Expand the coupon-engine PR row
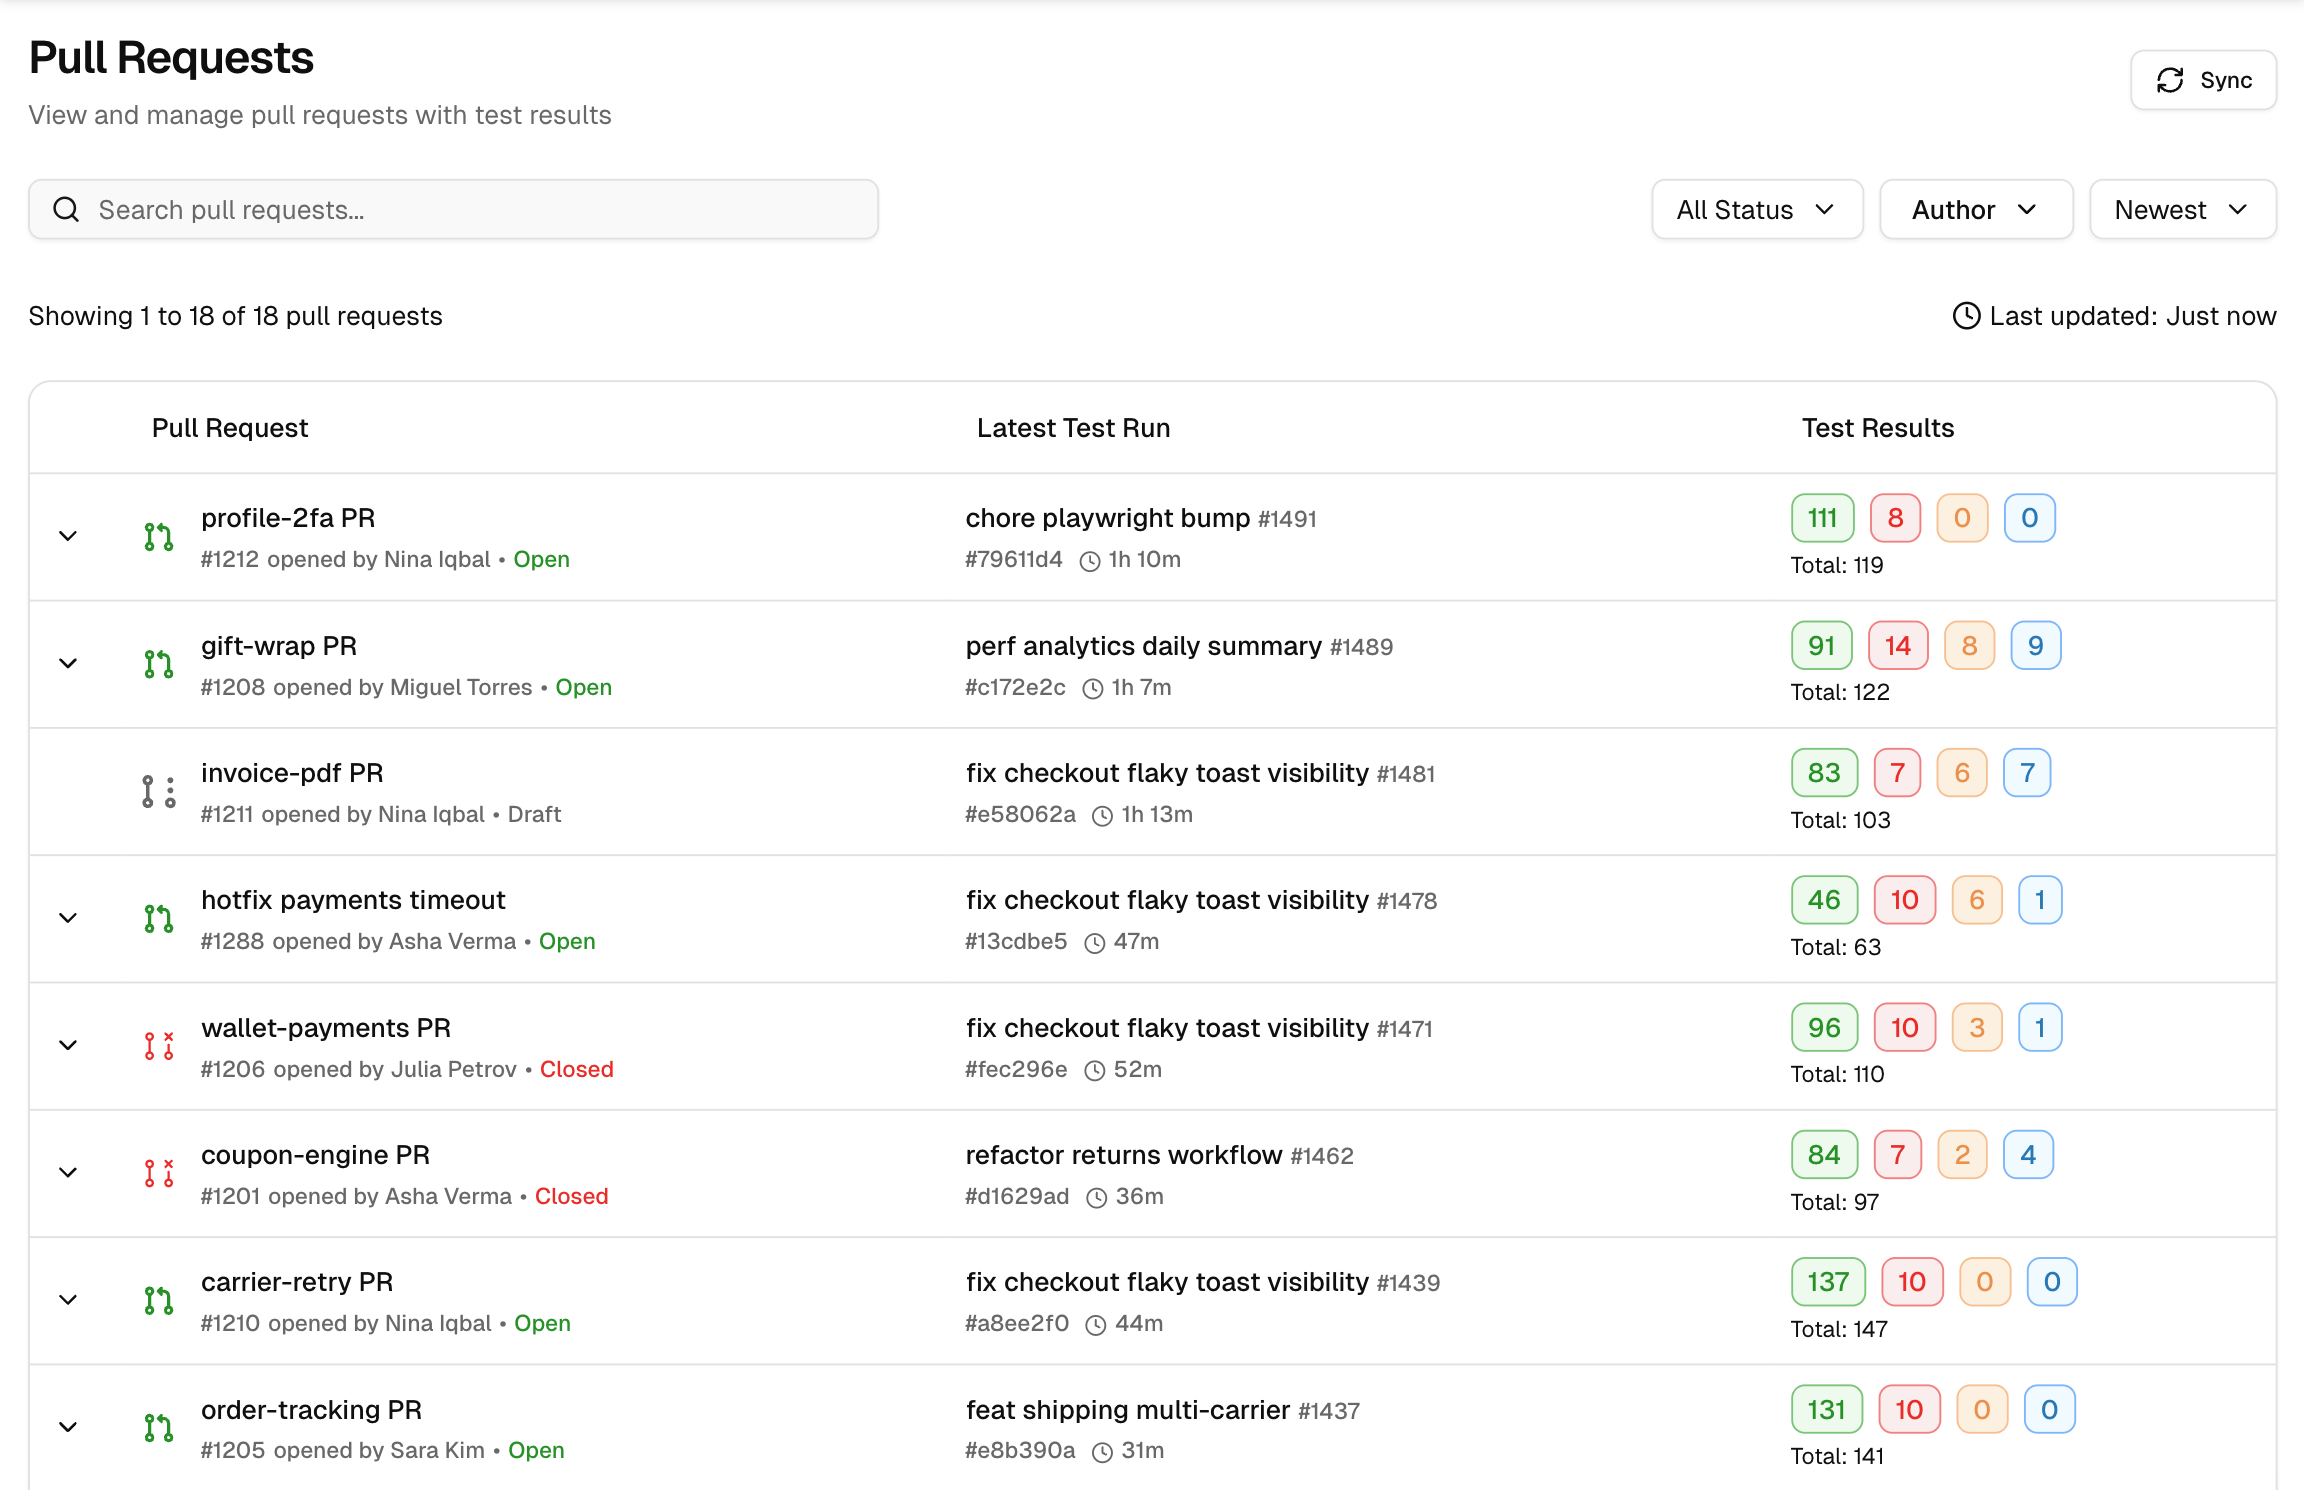Viewport: 2304px width, 1490px height. click(68, 1172)
